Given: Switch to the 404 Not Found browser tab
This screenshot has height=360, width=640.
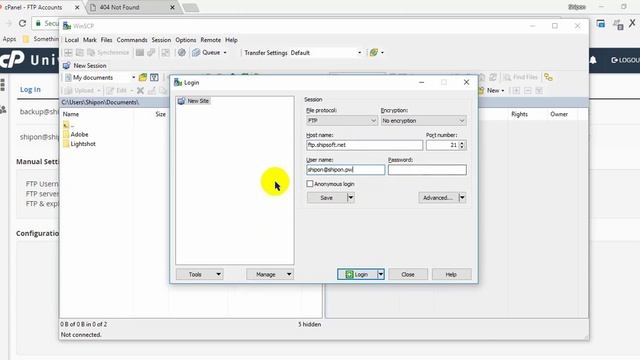Looking at the screenshot, I should click(x=133, y=7).
